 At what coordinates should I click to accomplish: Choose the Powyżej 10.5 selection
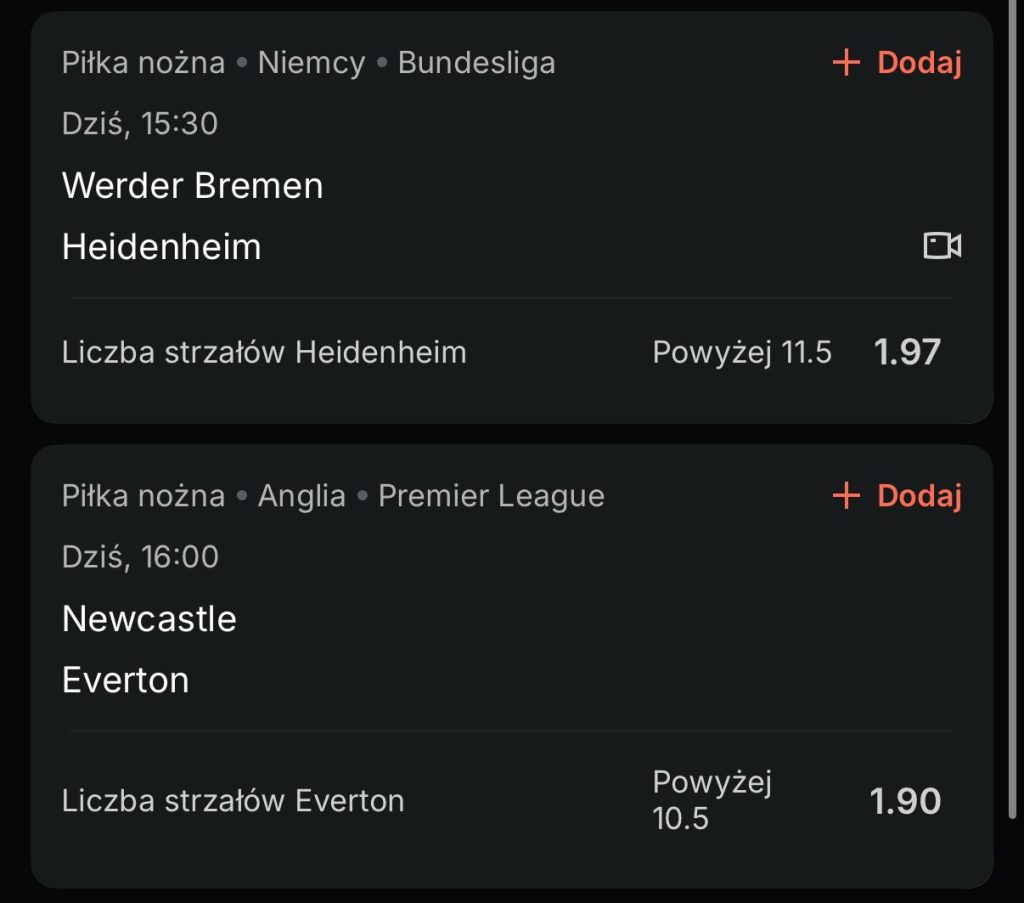[x=712, y=800]
